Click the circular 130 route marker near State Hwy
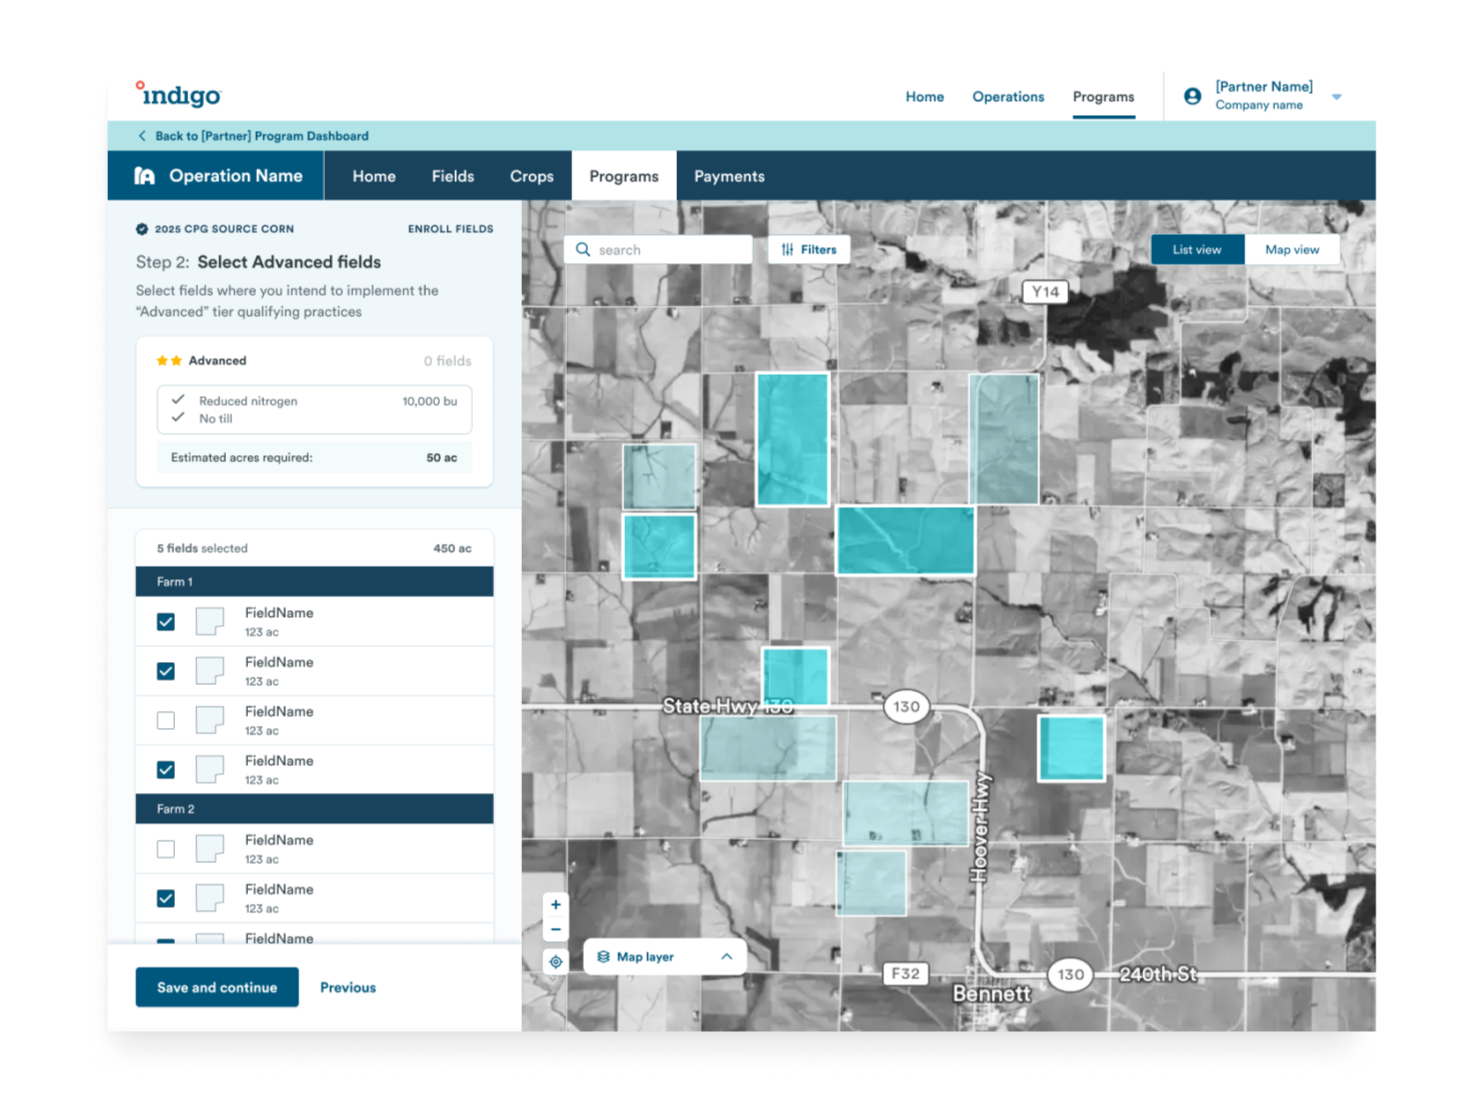This screenshot has width=1481, height=1110. point(907,707)
